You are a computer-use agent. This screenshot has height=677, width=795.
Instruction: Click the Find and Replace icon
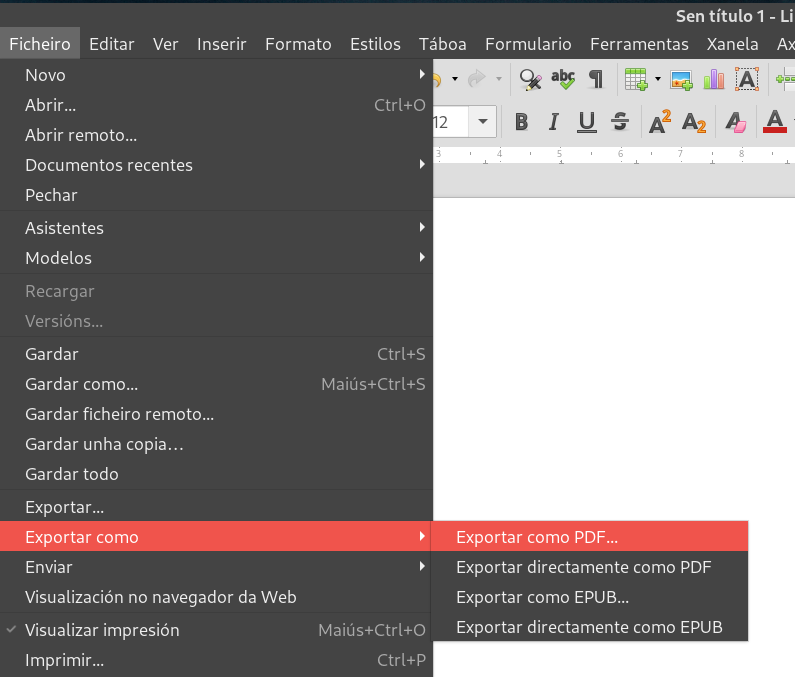click(530, 79)
